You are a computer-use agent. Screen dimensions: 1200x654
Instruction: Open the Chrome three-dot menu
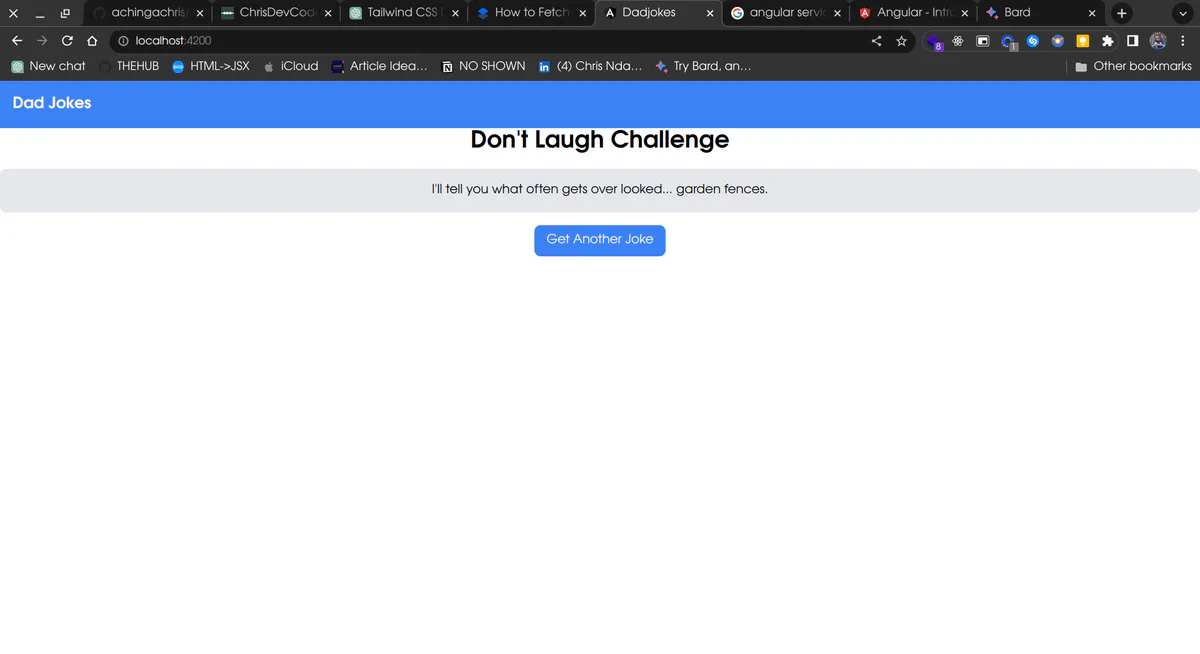coord(1184,41)
